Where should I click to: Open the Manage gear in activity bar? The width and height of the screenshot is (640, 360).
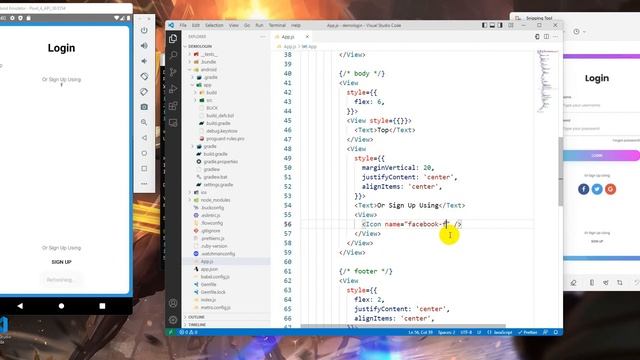click(x=173, y=320)
